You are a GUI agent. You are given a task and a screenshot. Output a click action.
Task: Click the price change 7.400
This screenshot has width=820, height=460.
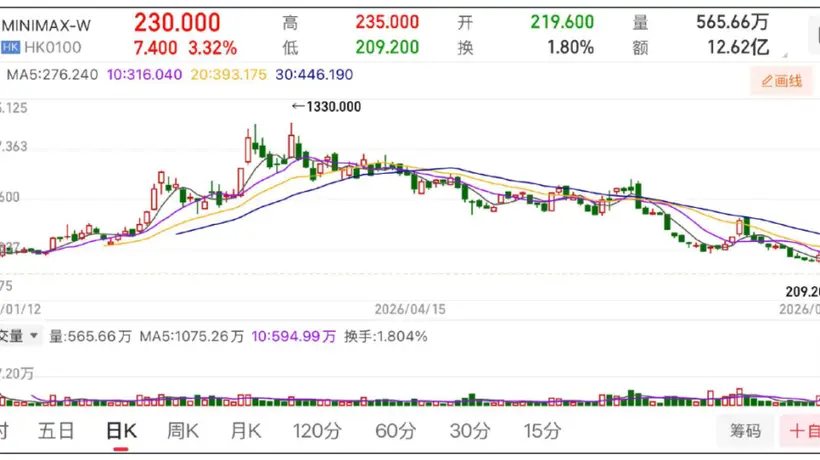(155, 48)
